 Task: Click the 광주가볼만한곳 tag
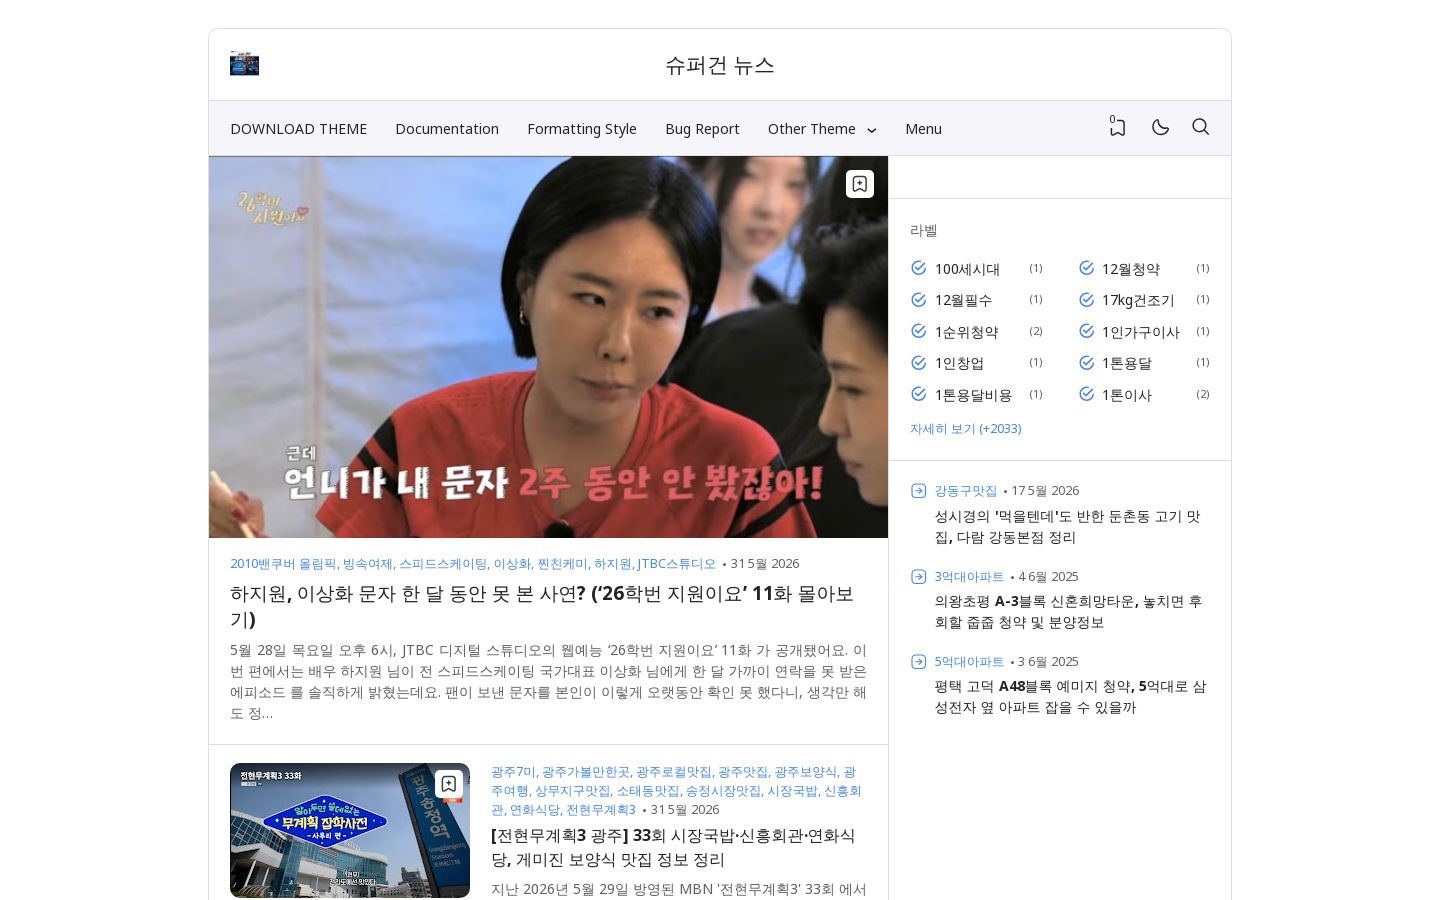click(x=586, y=772)
